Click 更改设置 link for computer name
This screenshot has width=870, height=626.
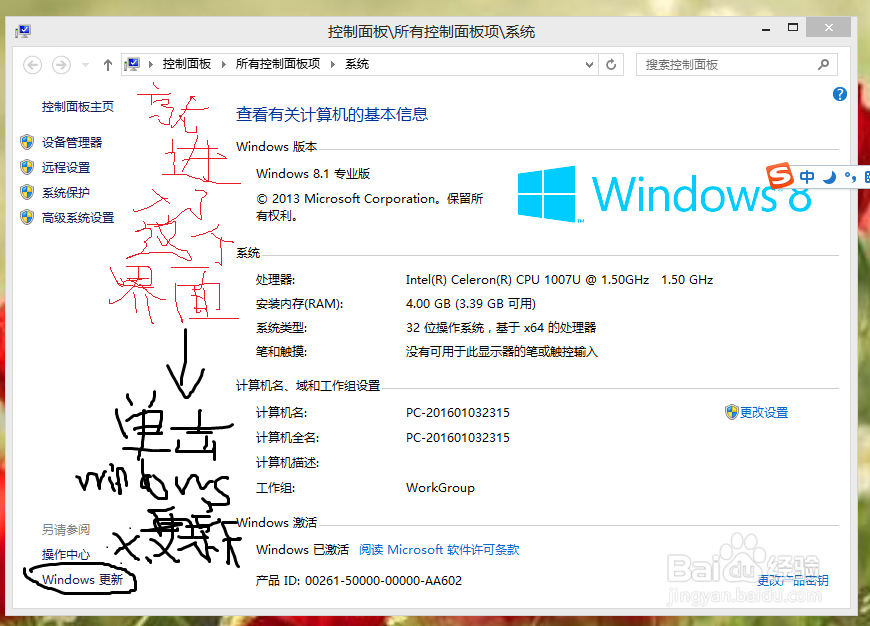point(764,412)
